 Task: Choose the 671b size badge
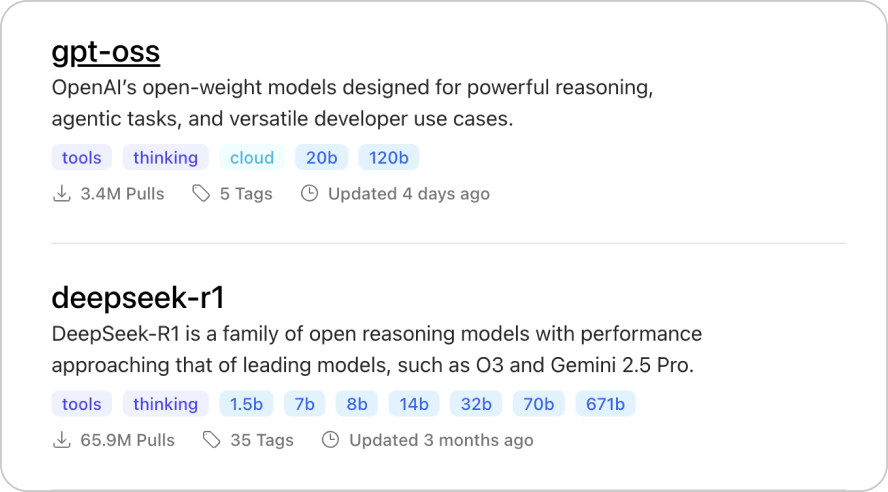605,404
